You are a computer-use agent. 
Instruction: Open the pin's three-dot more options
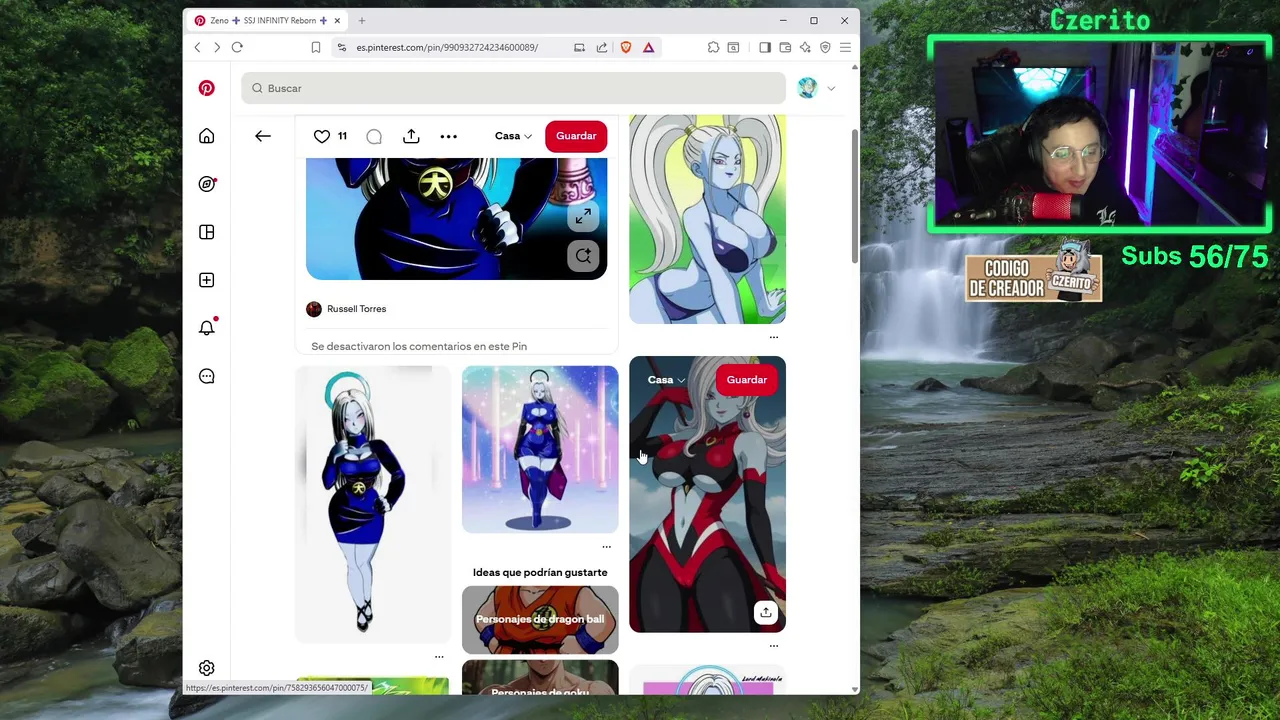pos(449,136)
